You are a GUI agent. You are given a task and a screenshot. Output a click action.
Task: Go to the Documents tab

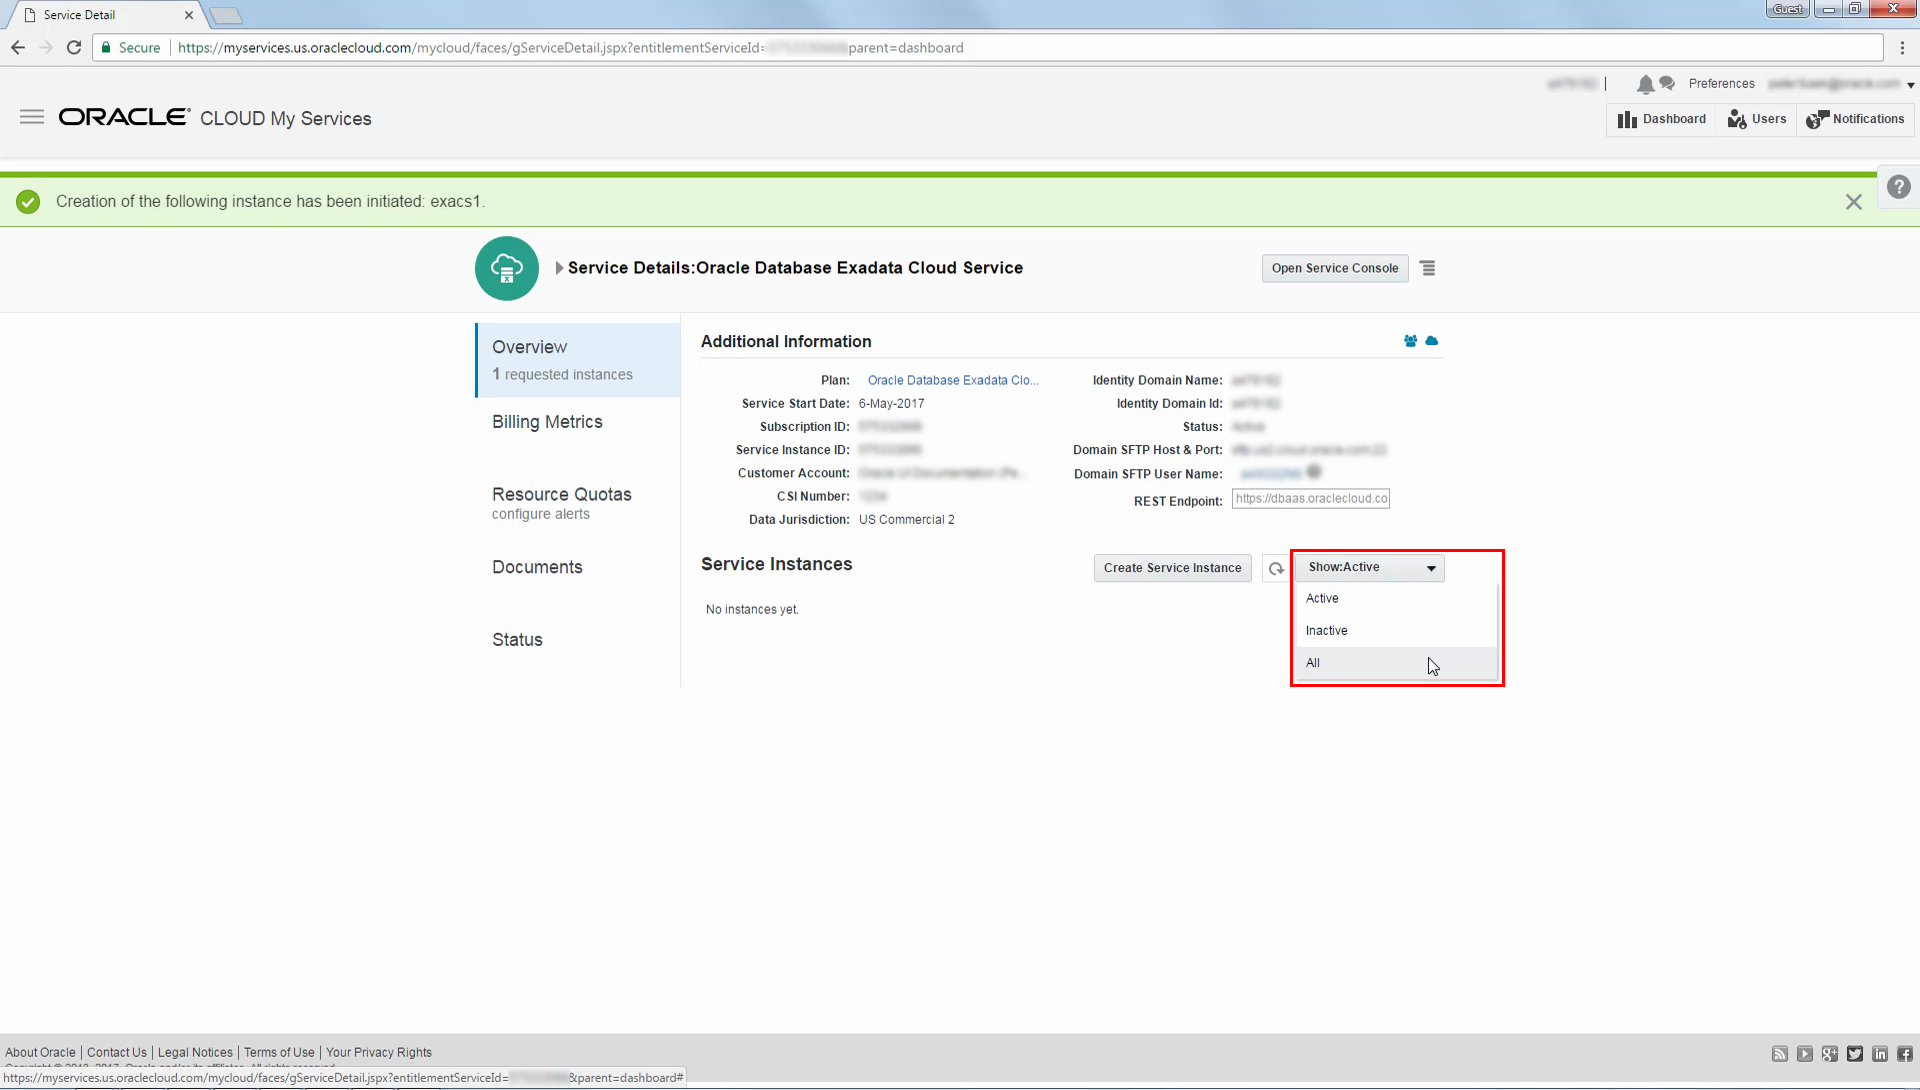(x=537, y=567)
